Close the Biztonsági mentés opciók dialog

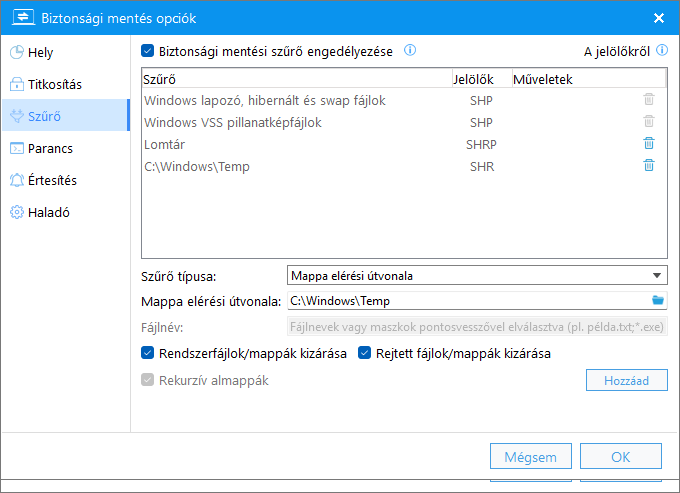point(659,18)
